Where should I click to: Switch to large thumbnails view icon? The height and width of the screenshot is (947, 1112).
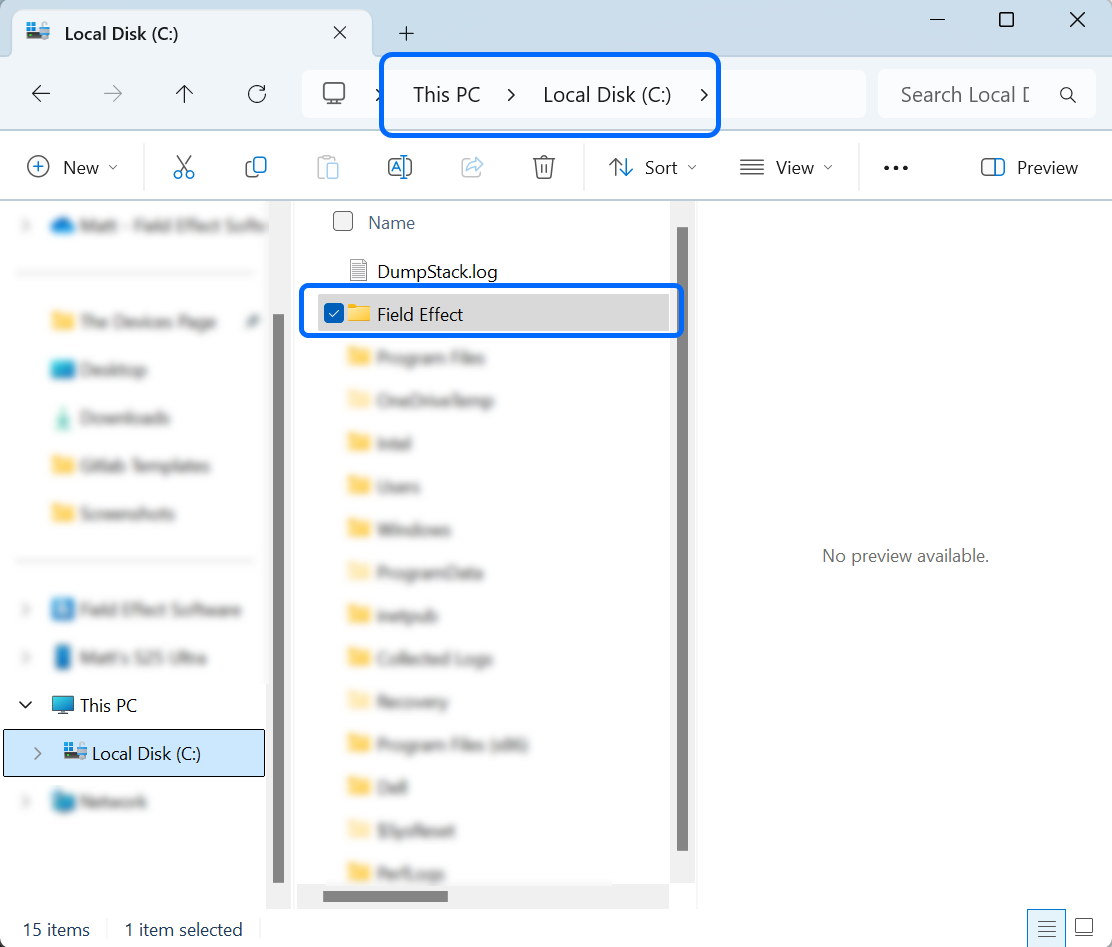click(x=1084, y=927)
